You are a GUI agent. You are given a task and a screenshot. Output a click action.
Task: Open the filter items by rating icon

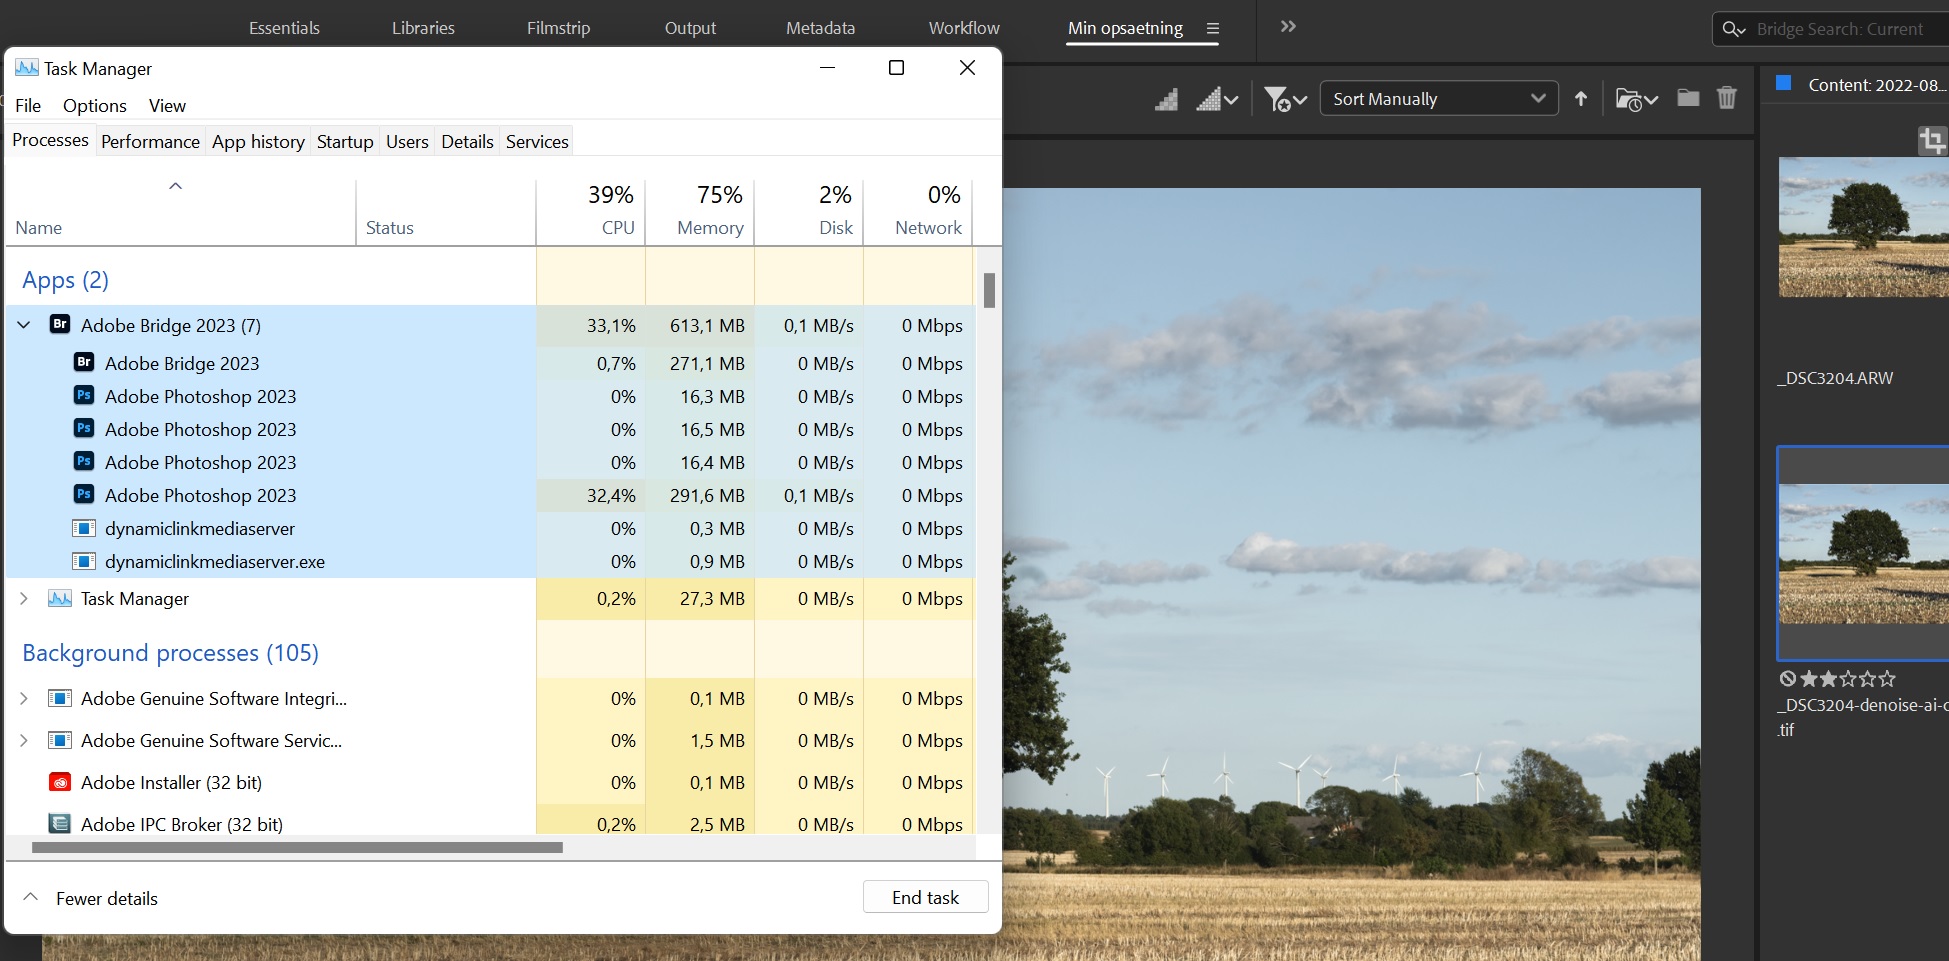coord(1280,98)
